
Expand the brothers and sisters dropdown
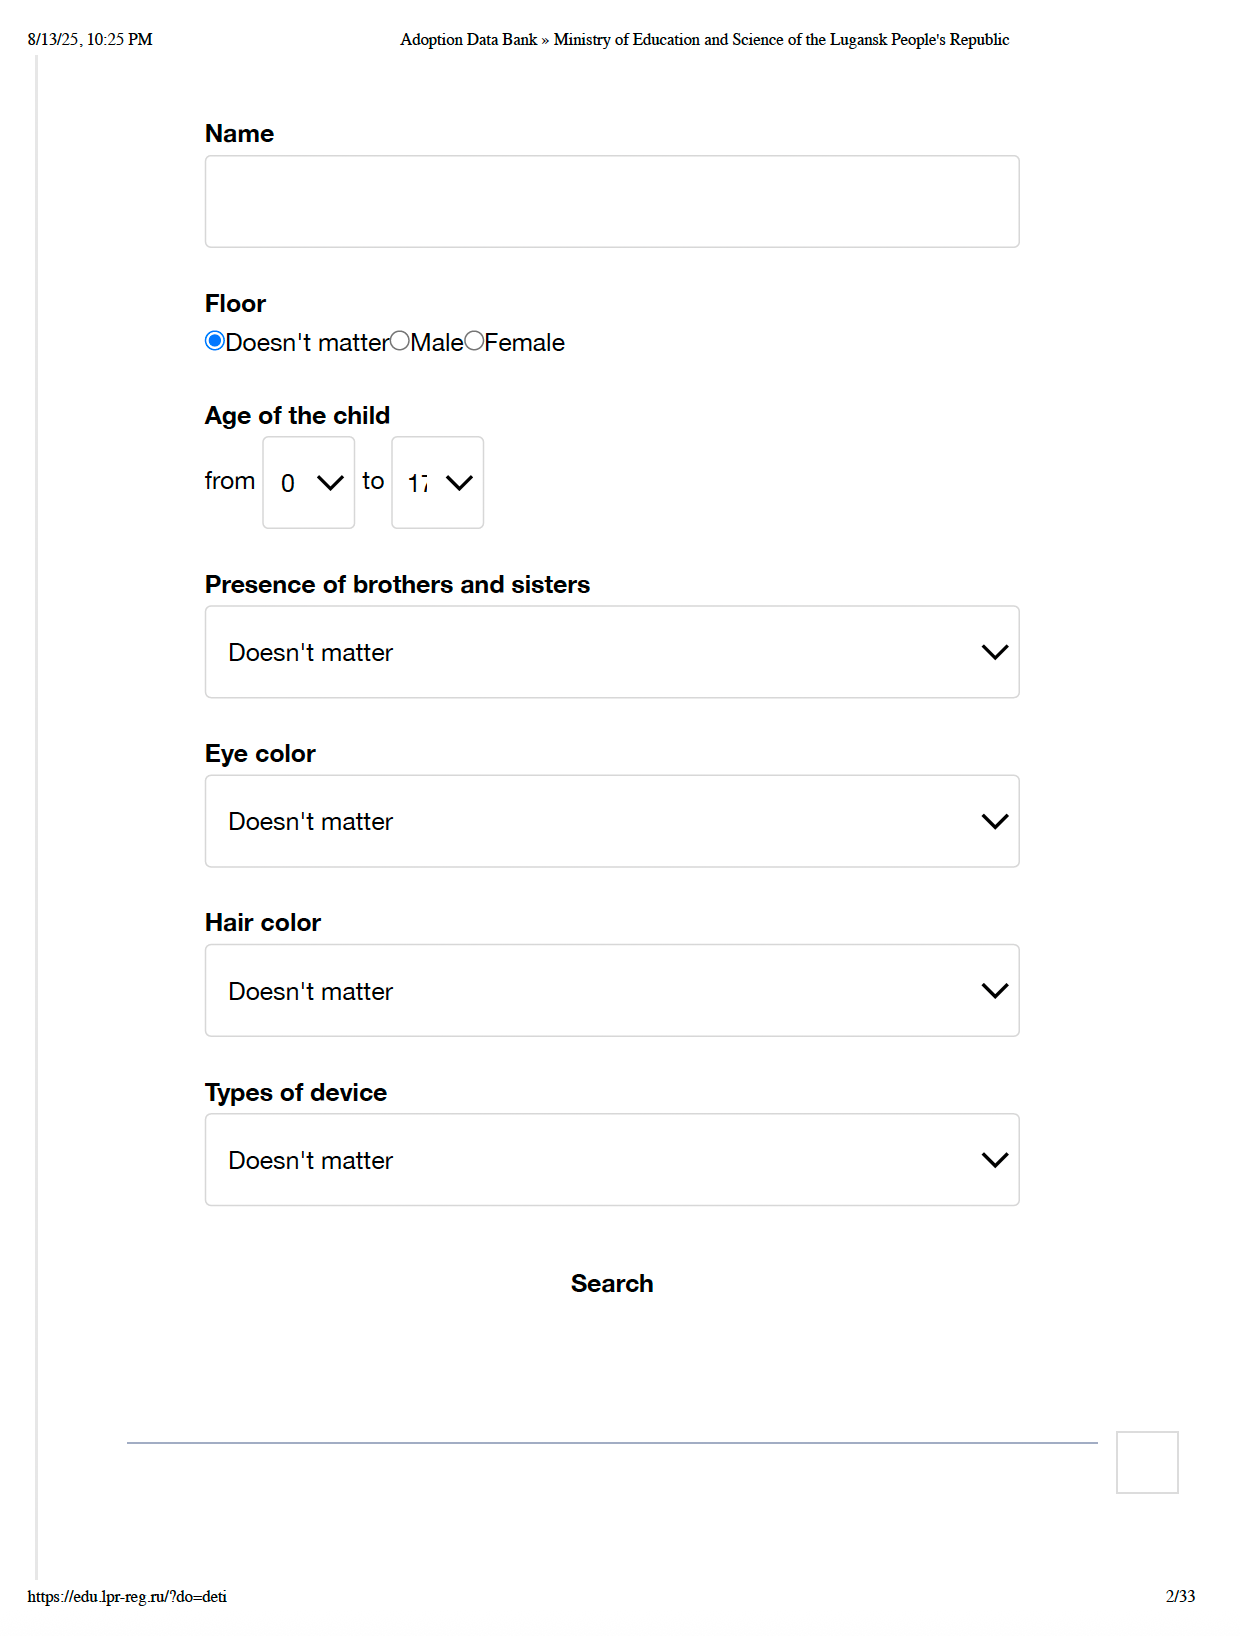(x=611, y=652)
